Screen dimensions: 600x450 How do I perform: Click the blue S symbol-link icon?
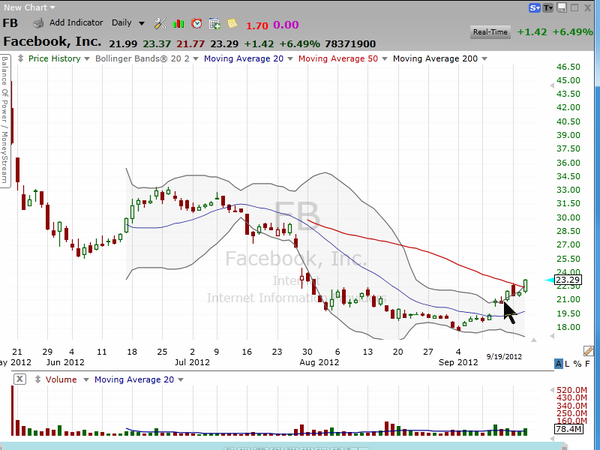pyautogui.click(x=534, y=8)
